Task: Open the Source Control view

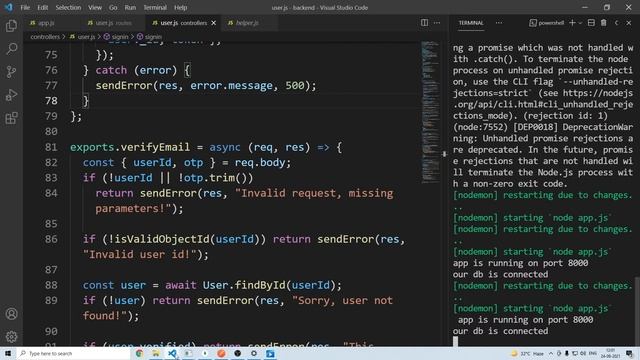Action: click(x=11, y=72)
